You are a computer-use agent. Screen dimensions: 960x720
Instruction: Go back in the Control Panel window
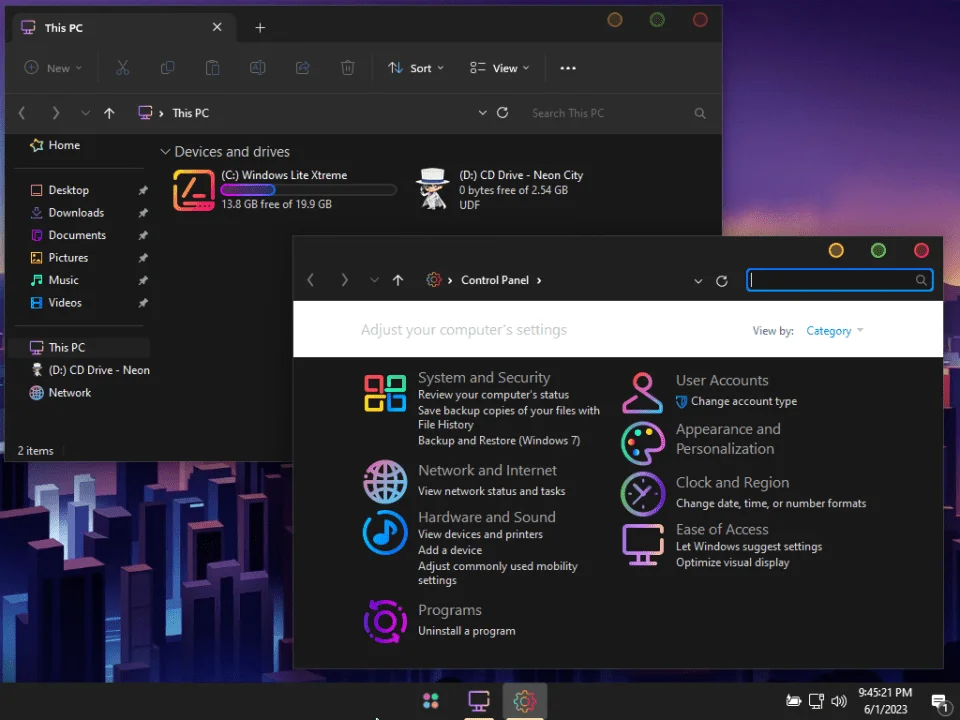[x=310, y=280]
